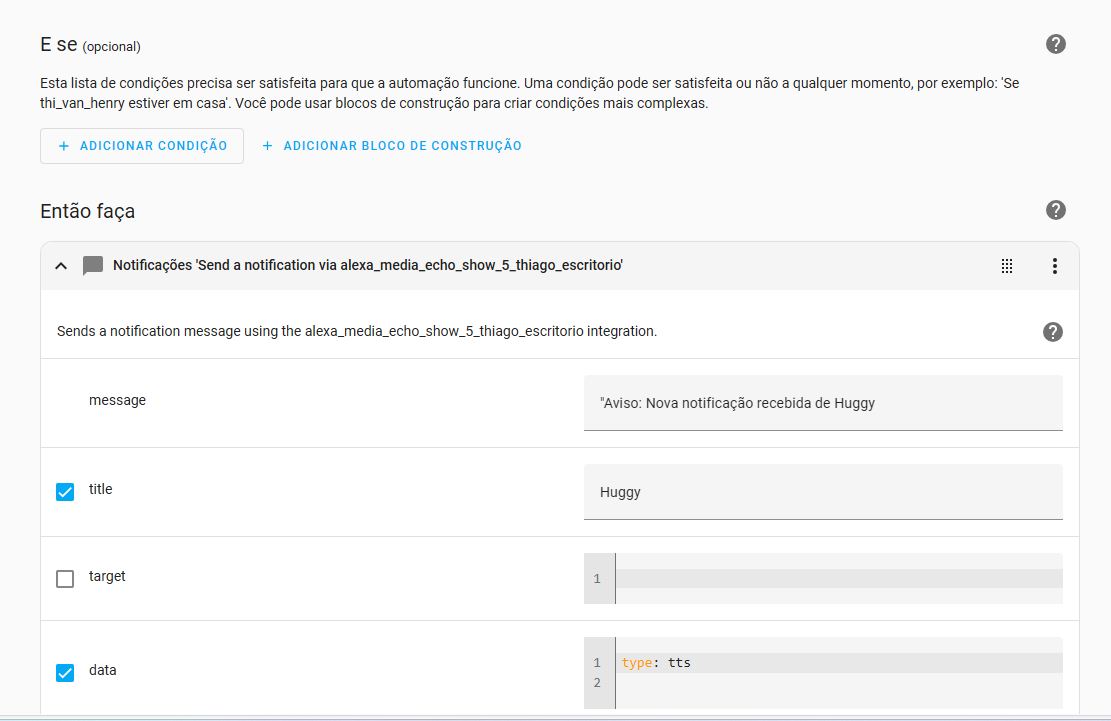Click the 'title' field label
This screenshot has height=721, width=1111.
click(x=100, y=489)
